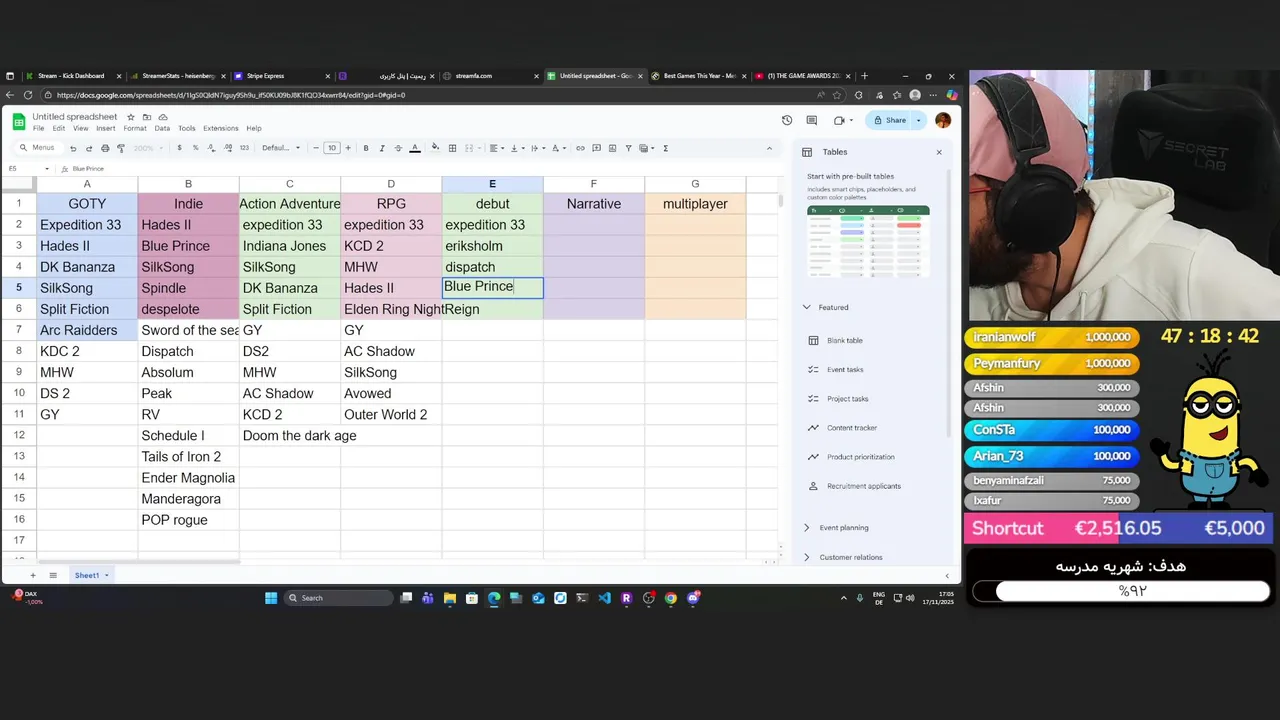Viewport: 1280px width, 720px height.
Task: Close the Tables side panel
Action: pyautogui.click(x=939, y=152)
